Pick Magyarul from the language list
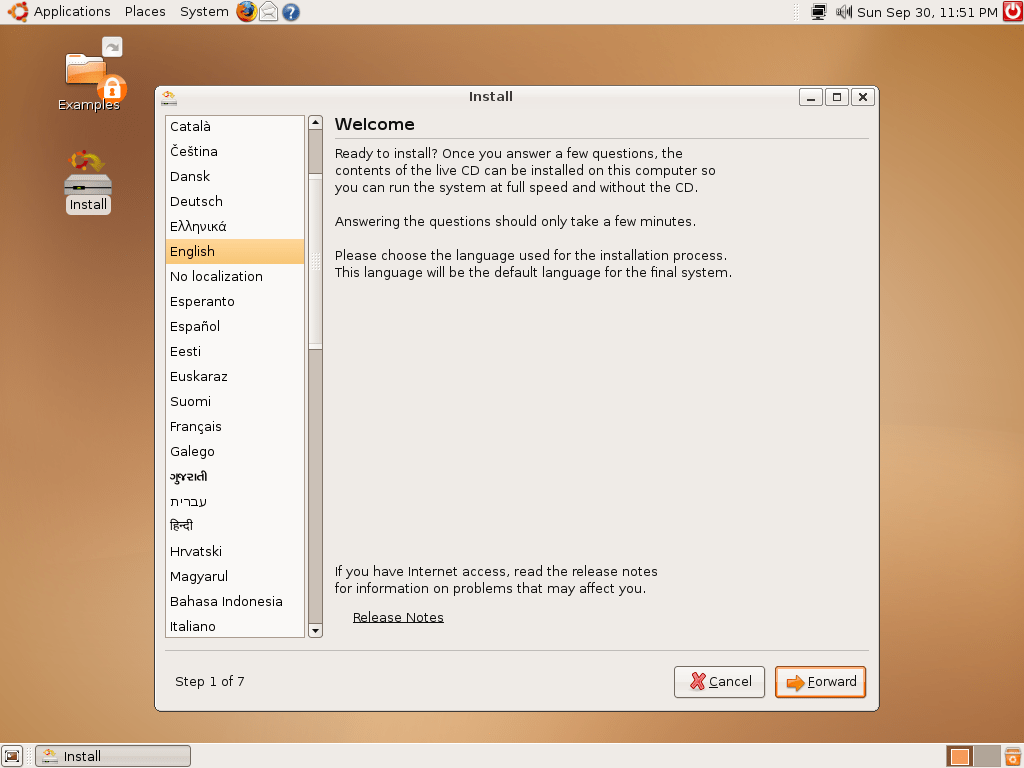 point(234,577)
